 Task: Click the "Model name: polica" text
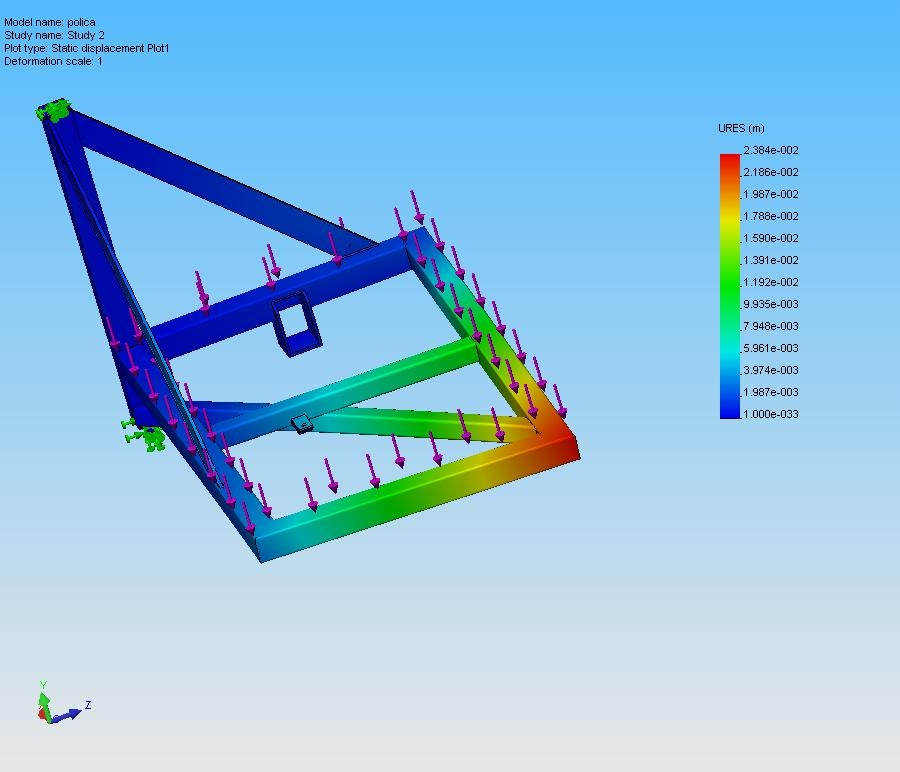tap(50, 22)
